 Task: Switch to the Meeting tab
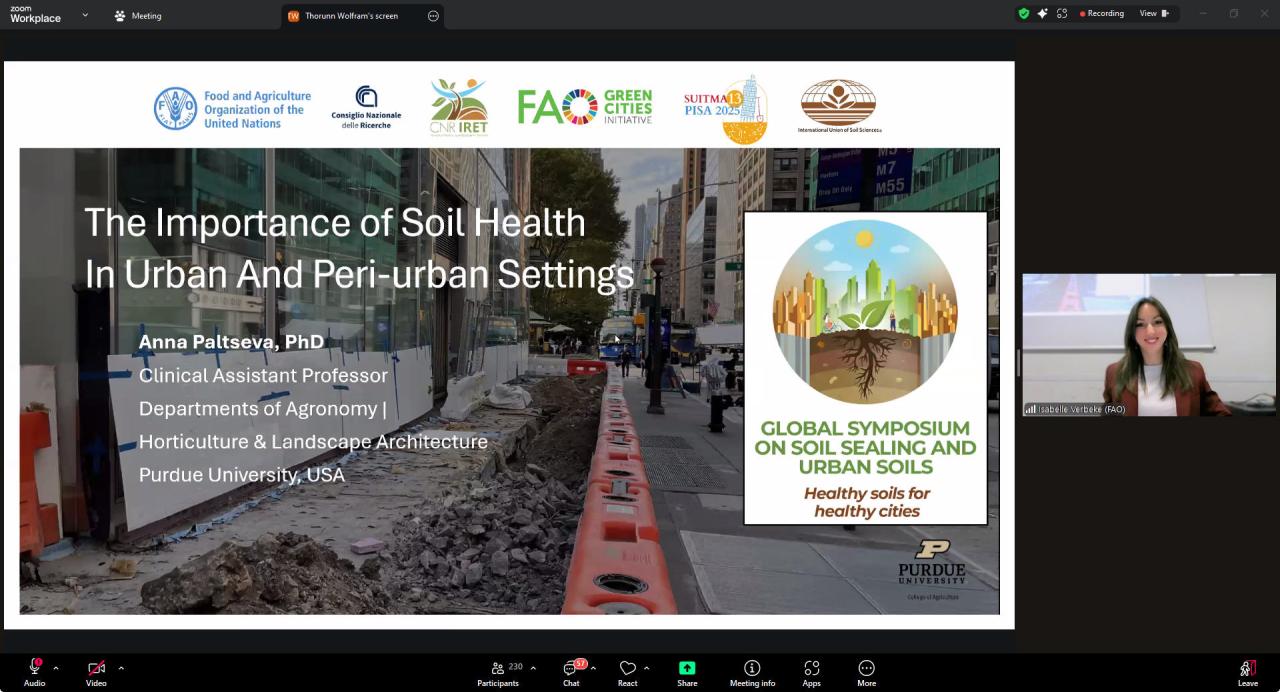coord(138,16)
